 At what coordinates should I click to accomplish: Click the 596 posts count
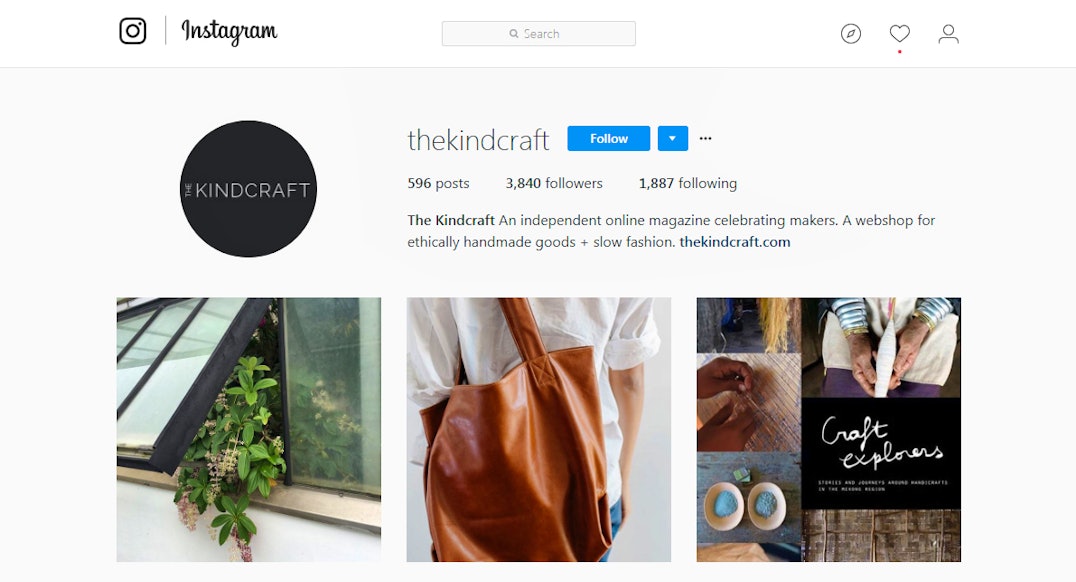coord(438,183)
